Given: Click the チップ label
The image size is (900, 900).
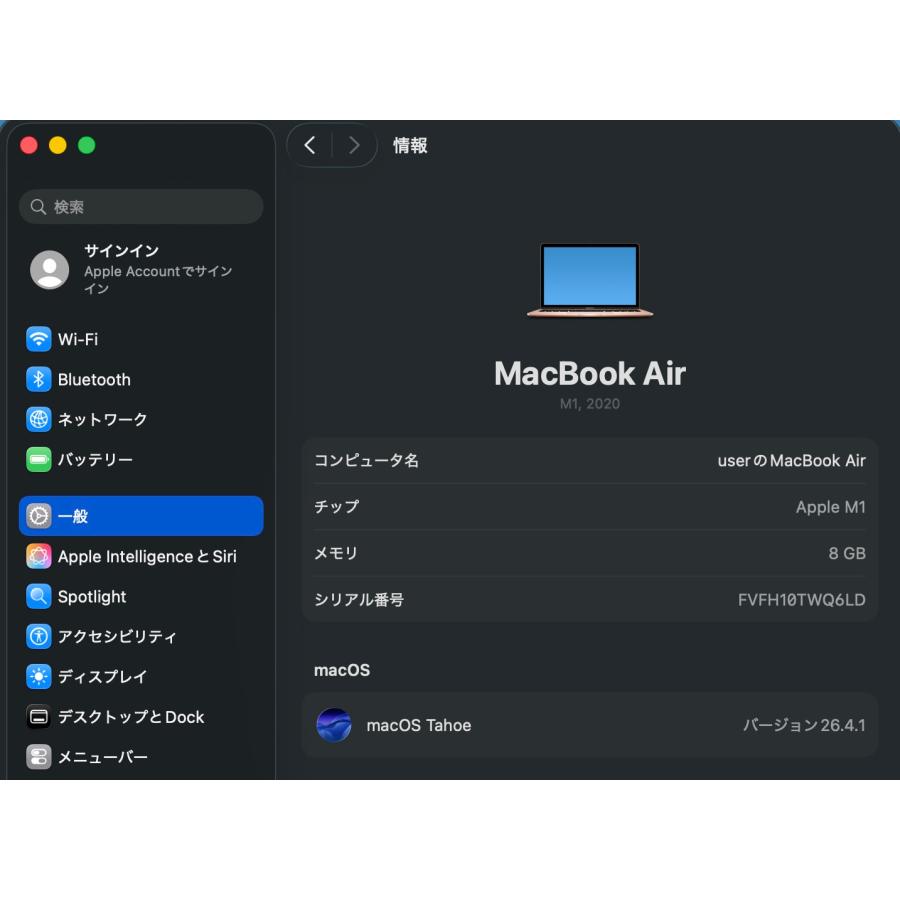Looking at the screenshot, I should coord(336,507).
